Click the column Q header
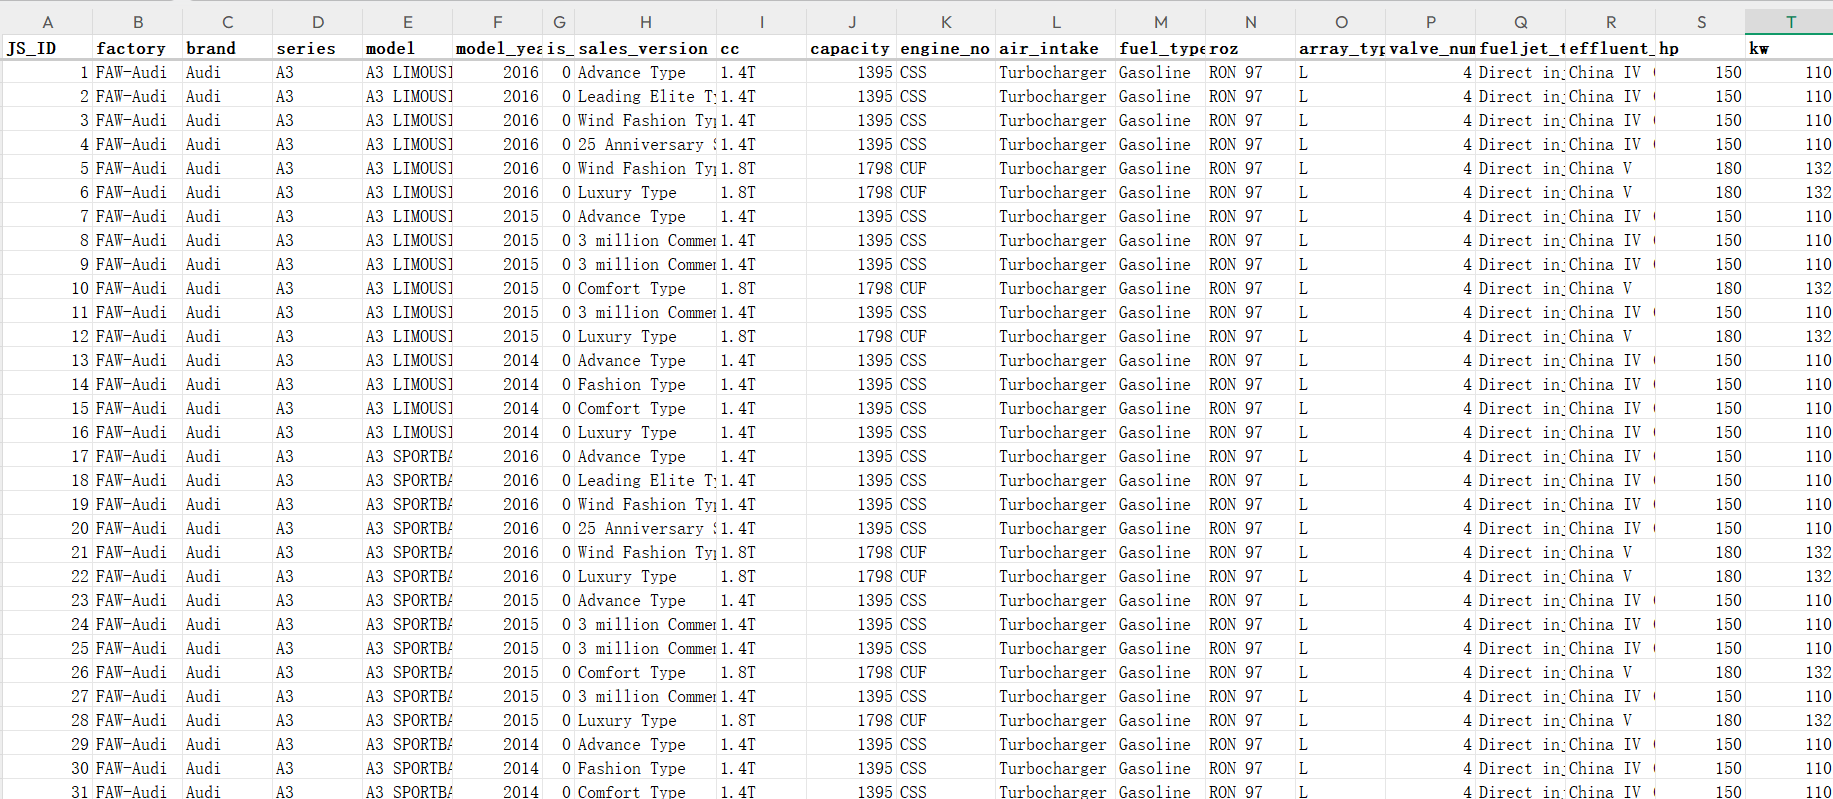The width and height of the screenshot is (1833, 799). coord(1520,21)
